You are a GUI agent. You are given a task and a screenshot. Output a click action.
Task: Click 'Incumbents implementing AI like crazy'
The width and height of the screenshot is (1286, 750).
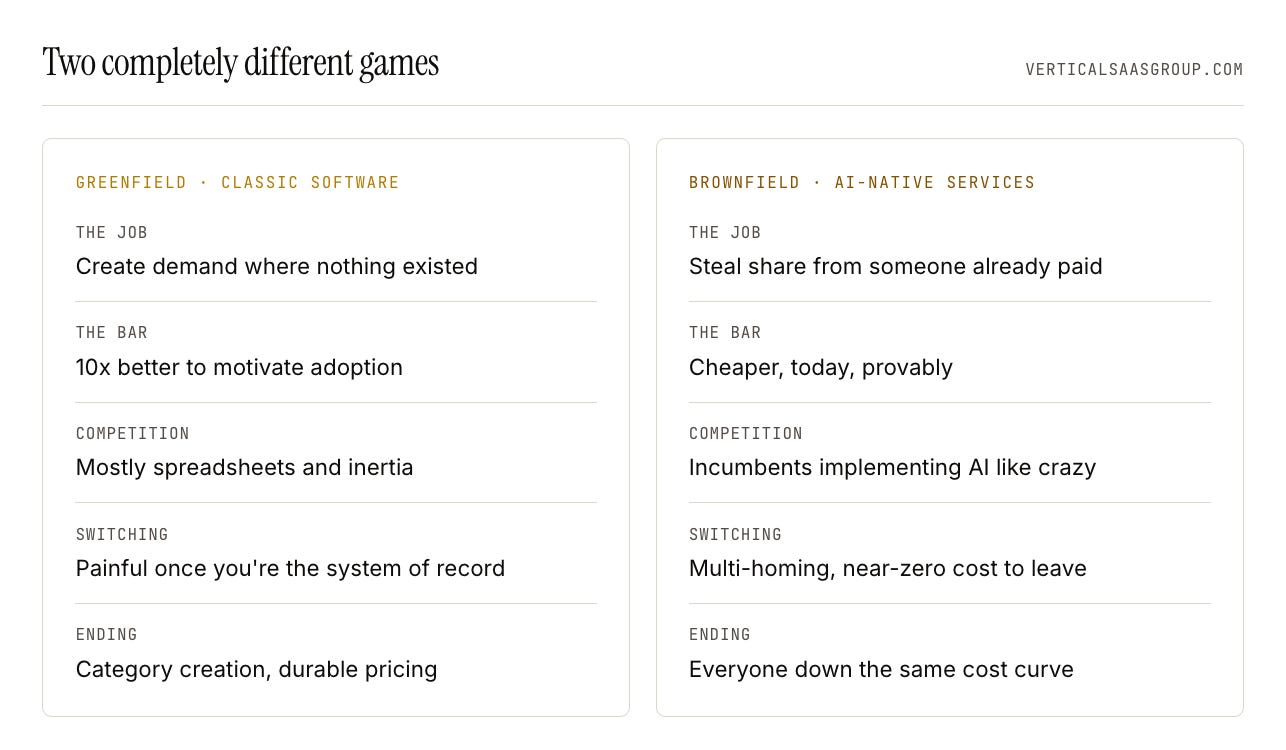(x=893, y=467)
